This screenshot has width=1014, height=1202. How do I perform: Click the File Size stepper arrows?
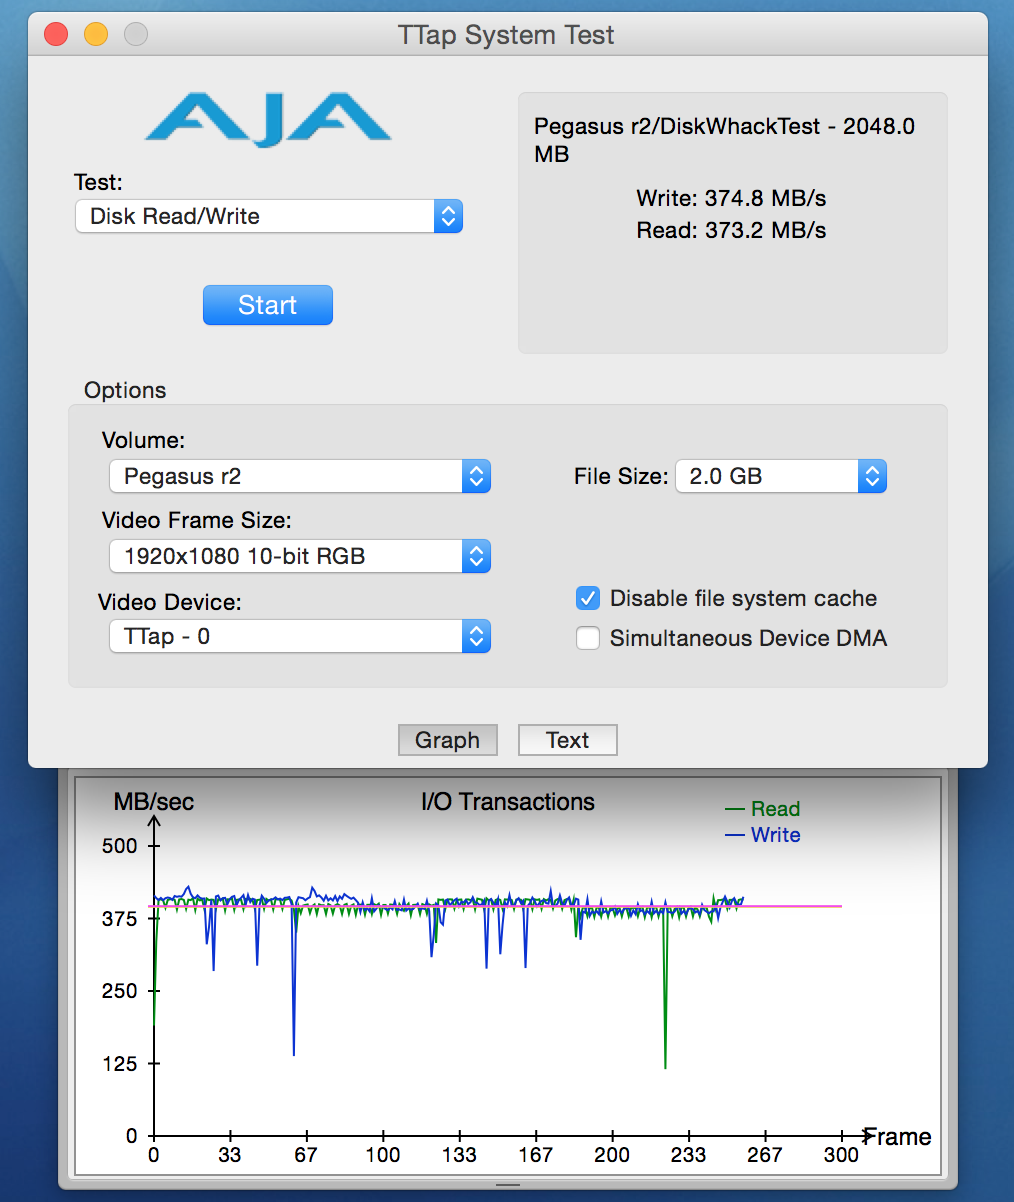(871, 477)
